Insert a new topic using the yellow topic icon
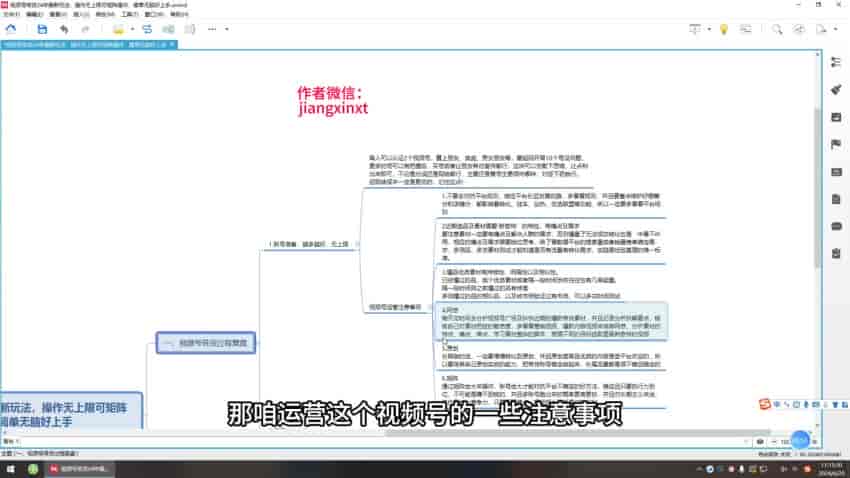 (x=118, y=29)
